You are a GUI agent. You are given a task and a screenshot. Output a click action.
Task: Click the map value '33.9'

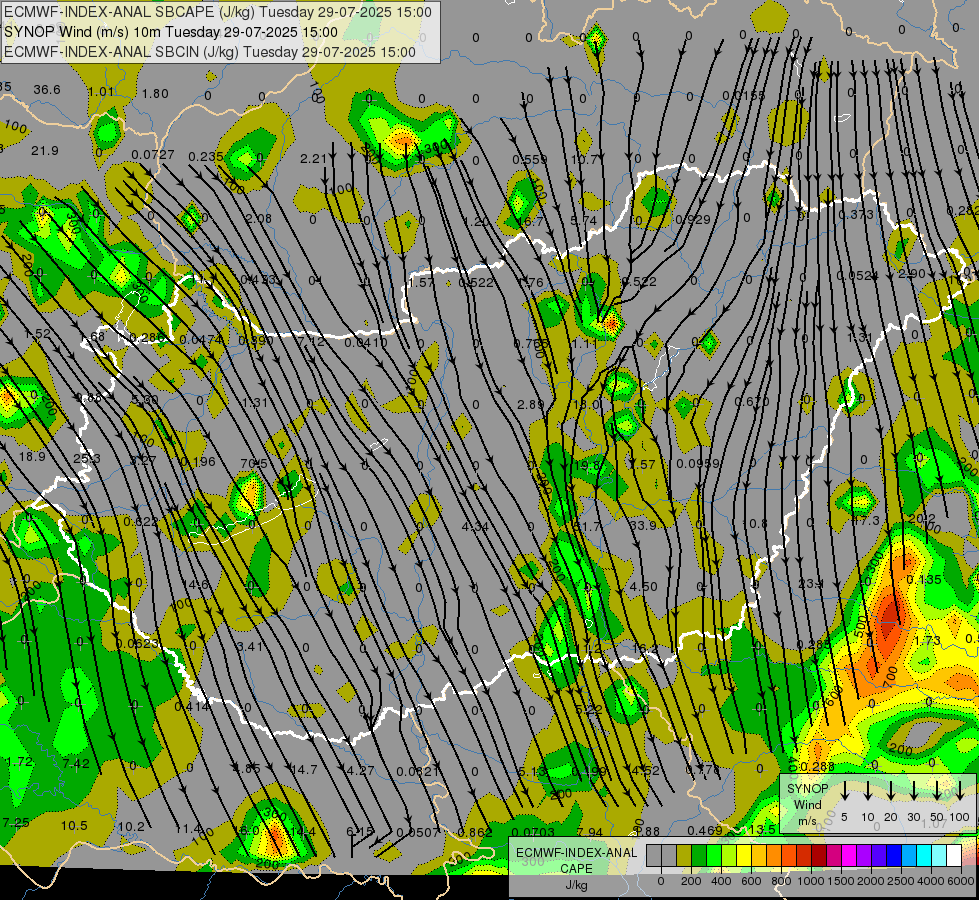coord(642,525)
